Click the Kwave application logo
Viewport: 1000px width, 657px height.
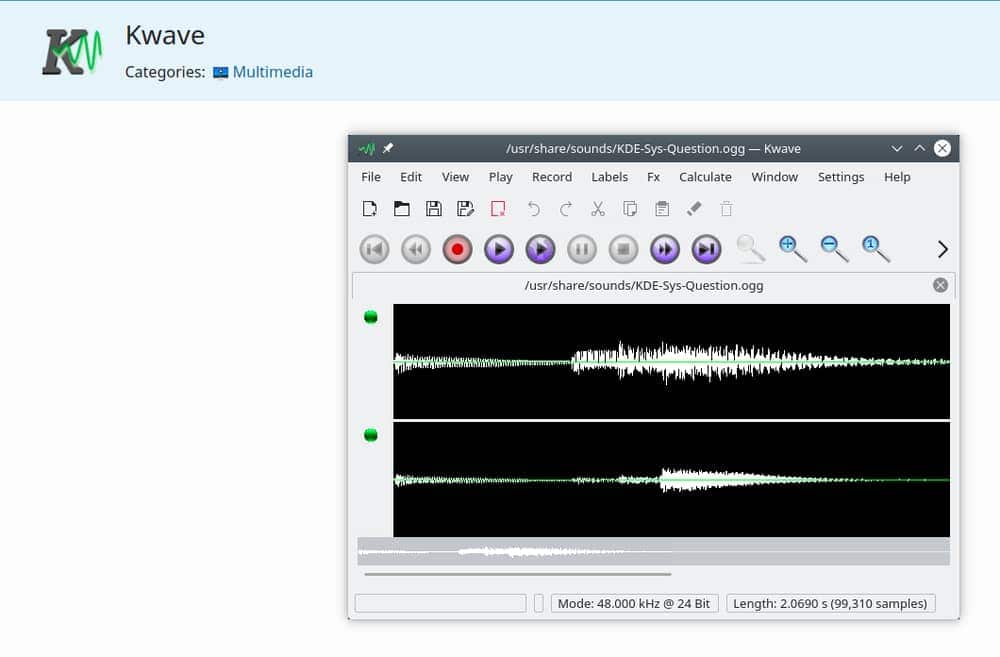click(x=72, y=52)
